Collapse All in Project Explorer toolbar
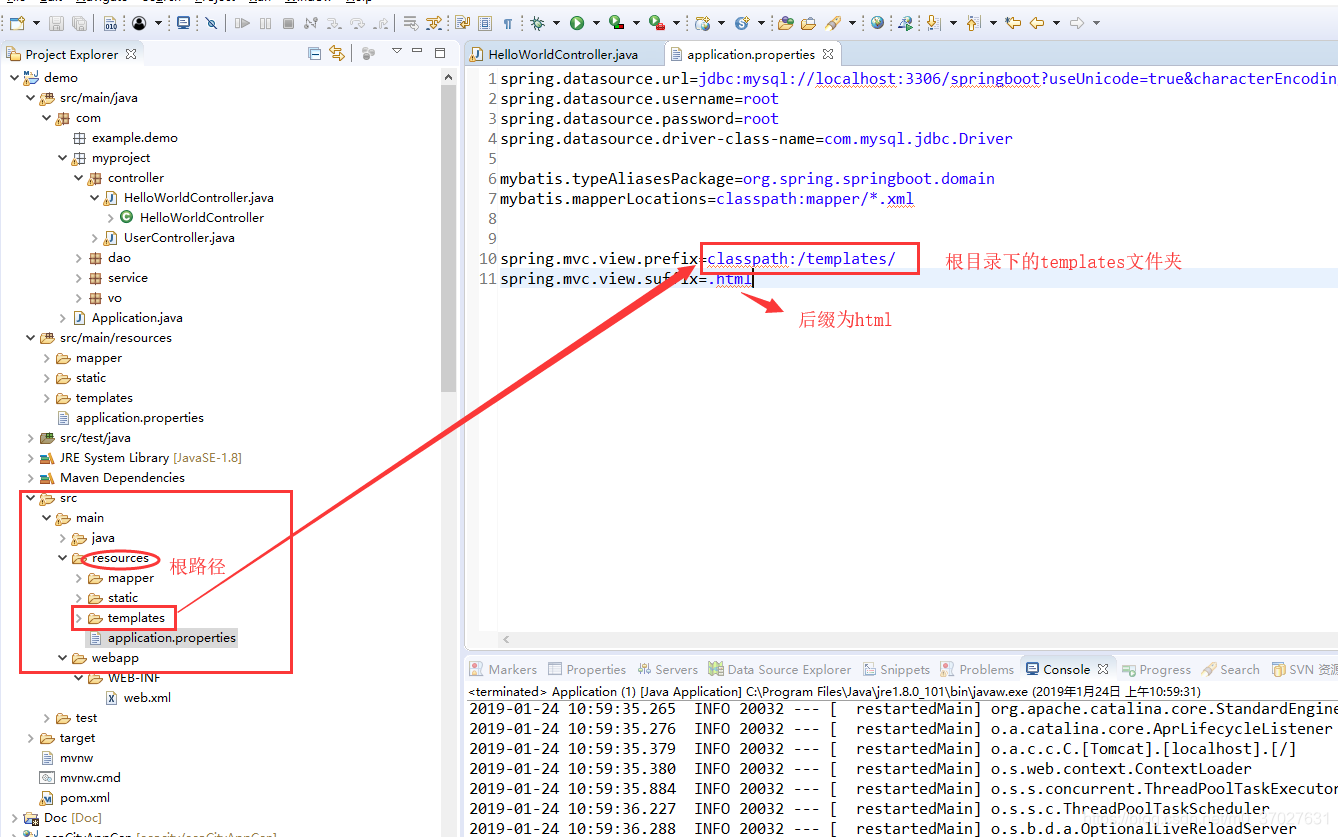 tap(315, 53)
